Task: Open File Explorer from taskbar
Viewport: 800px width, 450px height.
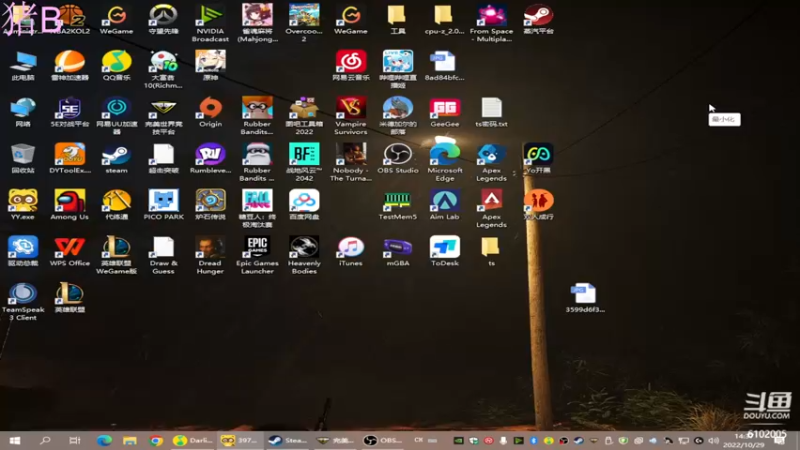Action: (130, 440)
